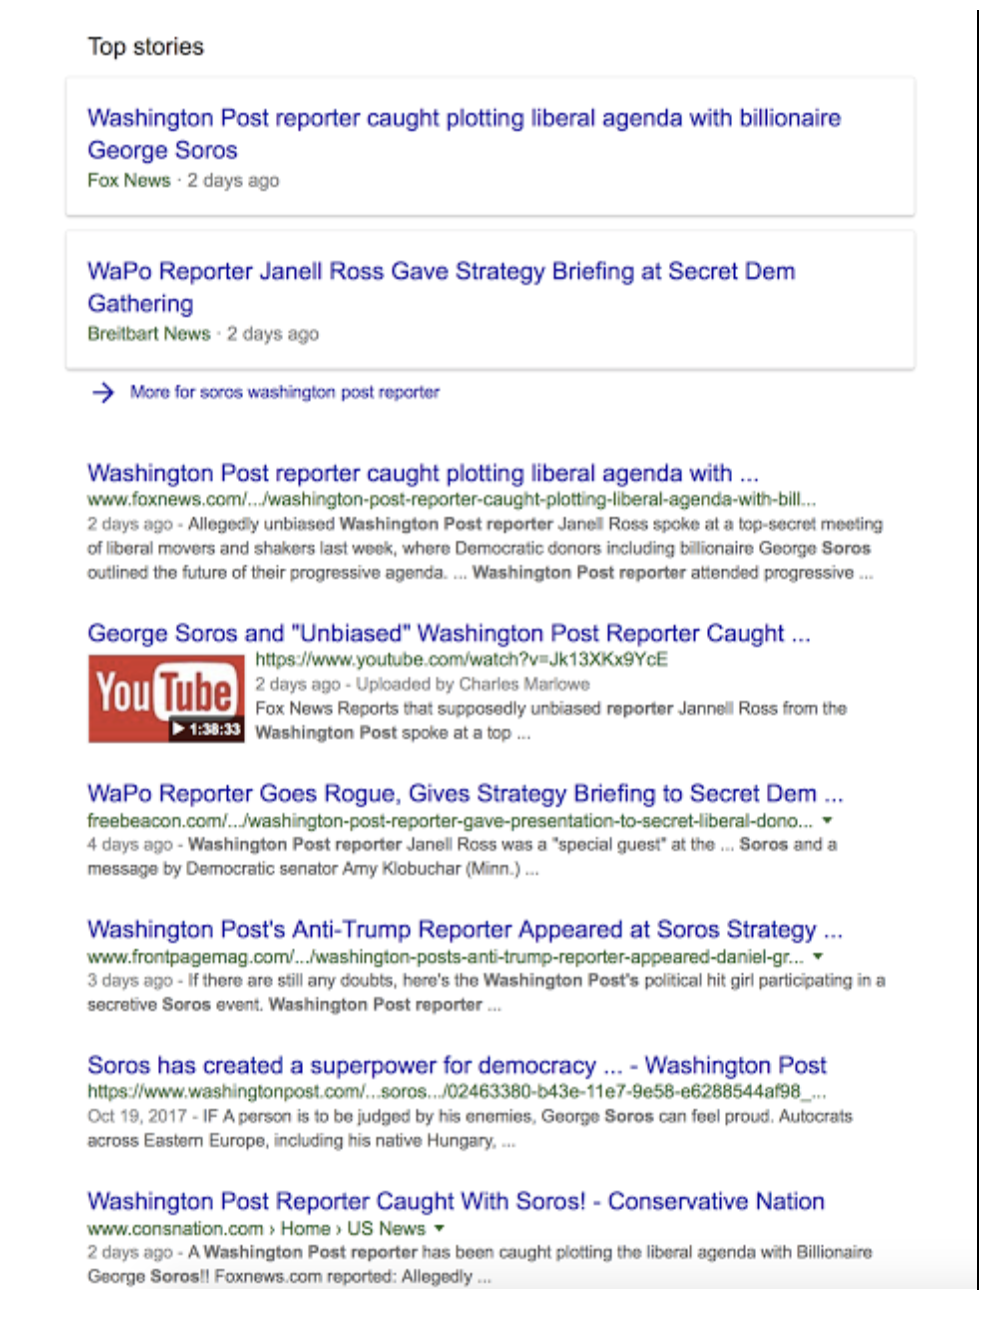Click the 1:38:33 play duration badge
The width and height of the screenshot is (990, 1320).
tap(207, 729)
